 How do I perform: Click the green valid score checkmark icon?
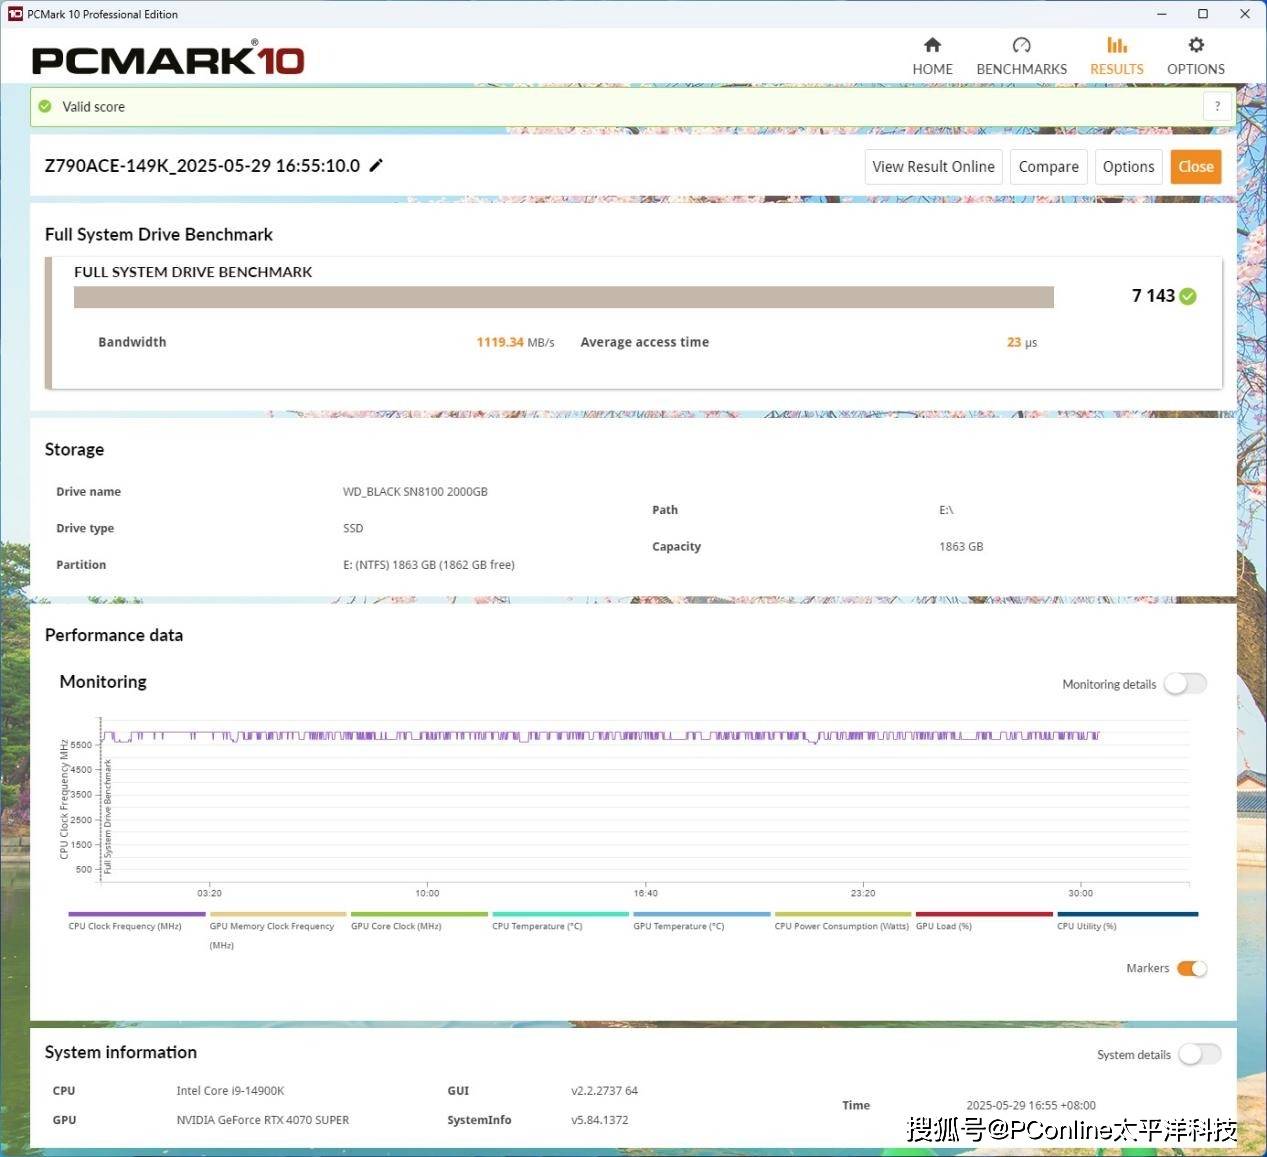tap(45, 106)
